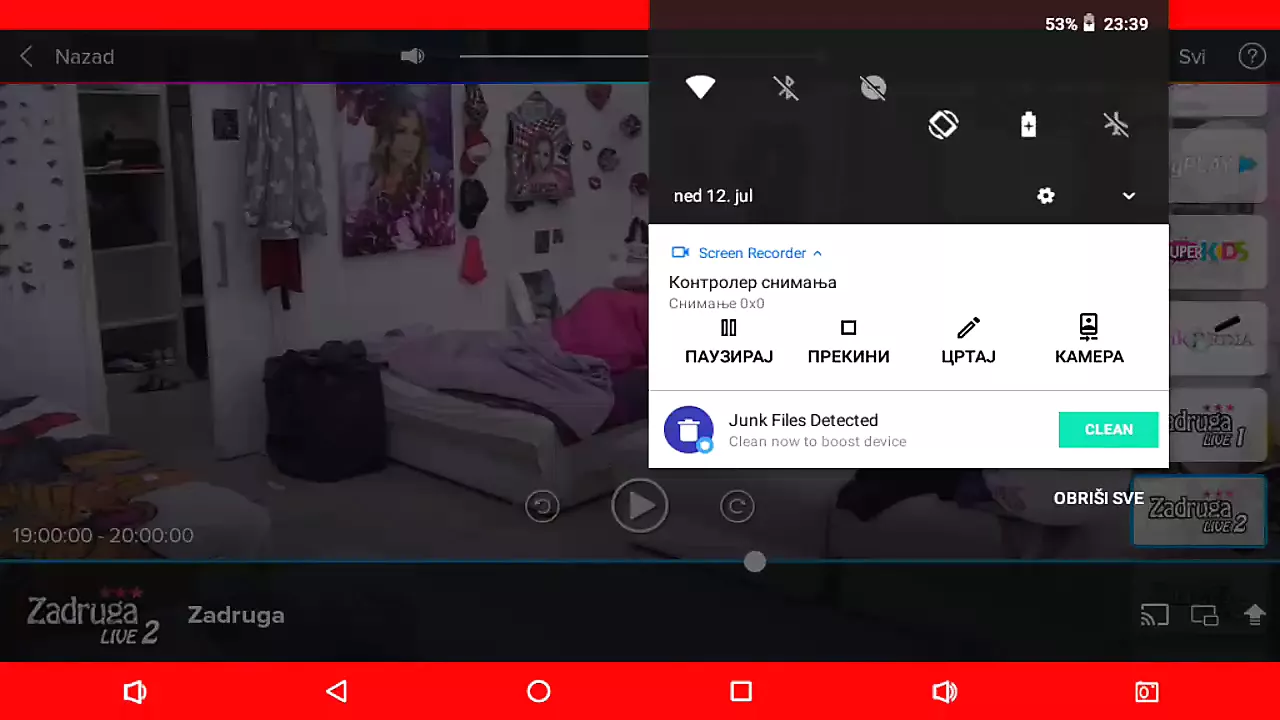
Task: Open help question mark icon
Action: click(1252, 56)
